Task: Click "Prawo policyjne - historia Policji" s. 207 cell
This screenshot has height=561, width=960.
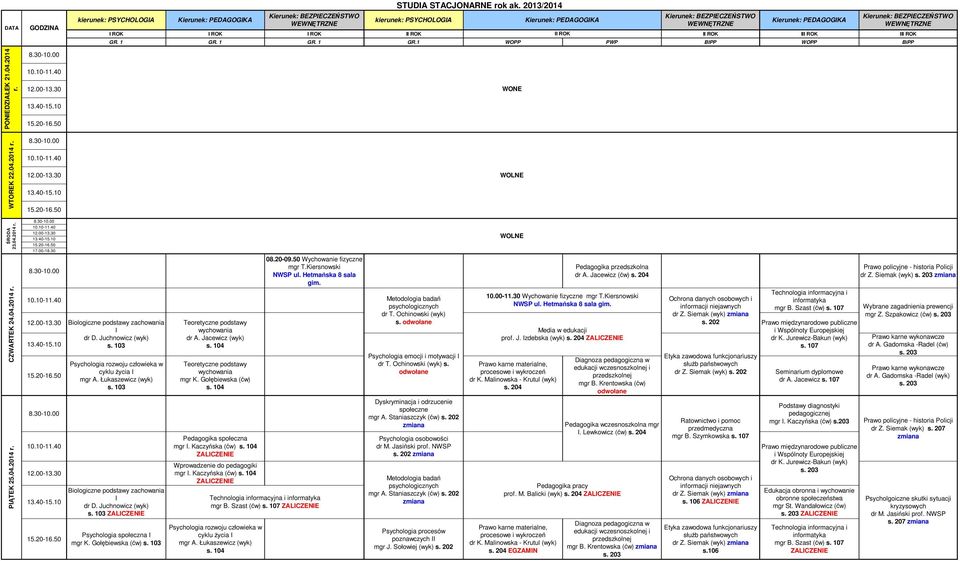Action: (x=909, y=428)
